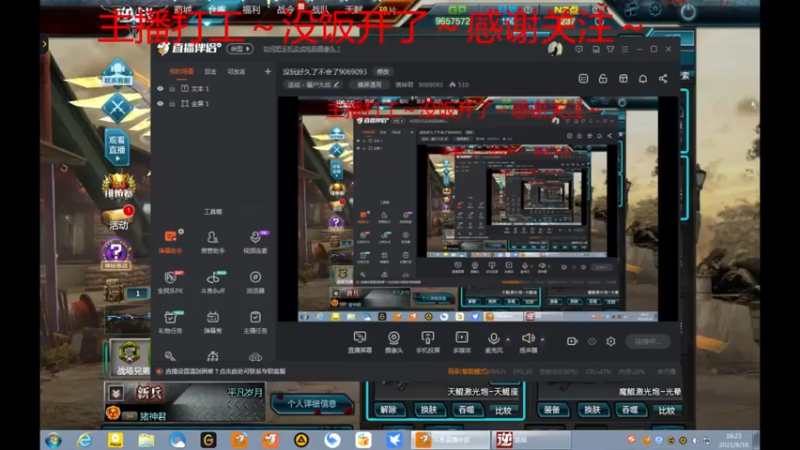Open the bell notifications icon above preview
The image size is (800, 450).
[643, 79]
